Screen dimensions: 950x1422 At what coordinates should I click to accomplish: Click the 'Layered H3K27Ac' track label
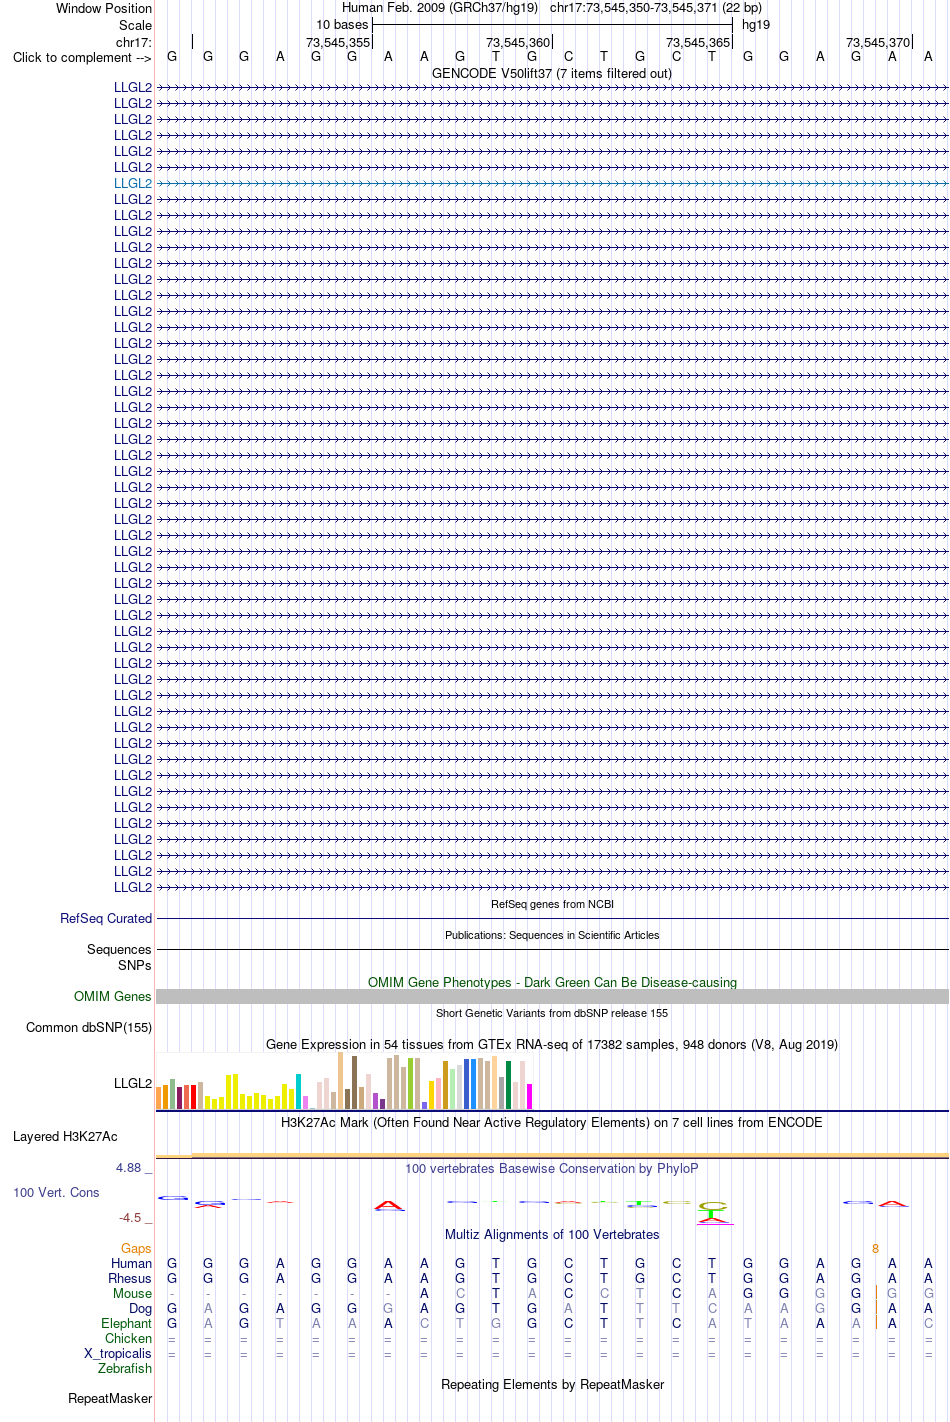65,1136
